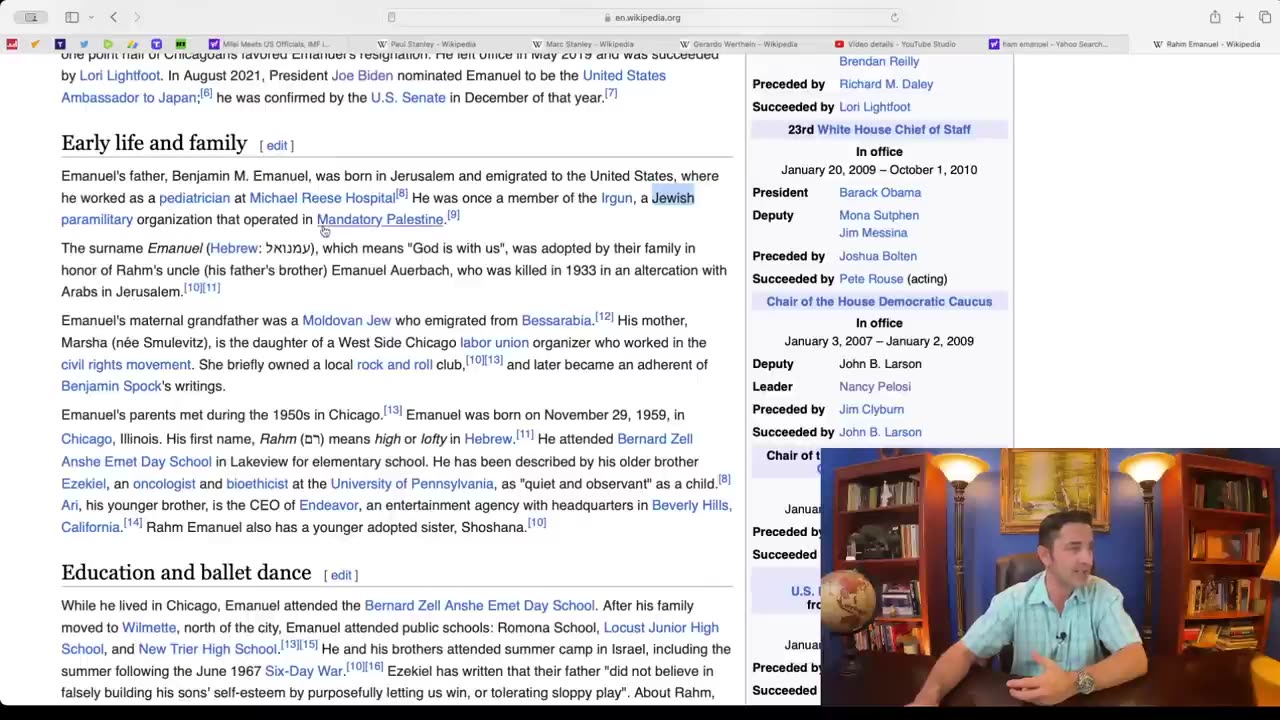This screenshot has height=720, width=1280.
Task: Reload the Wikipedia page
Action: coord(894,17)
